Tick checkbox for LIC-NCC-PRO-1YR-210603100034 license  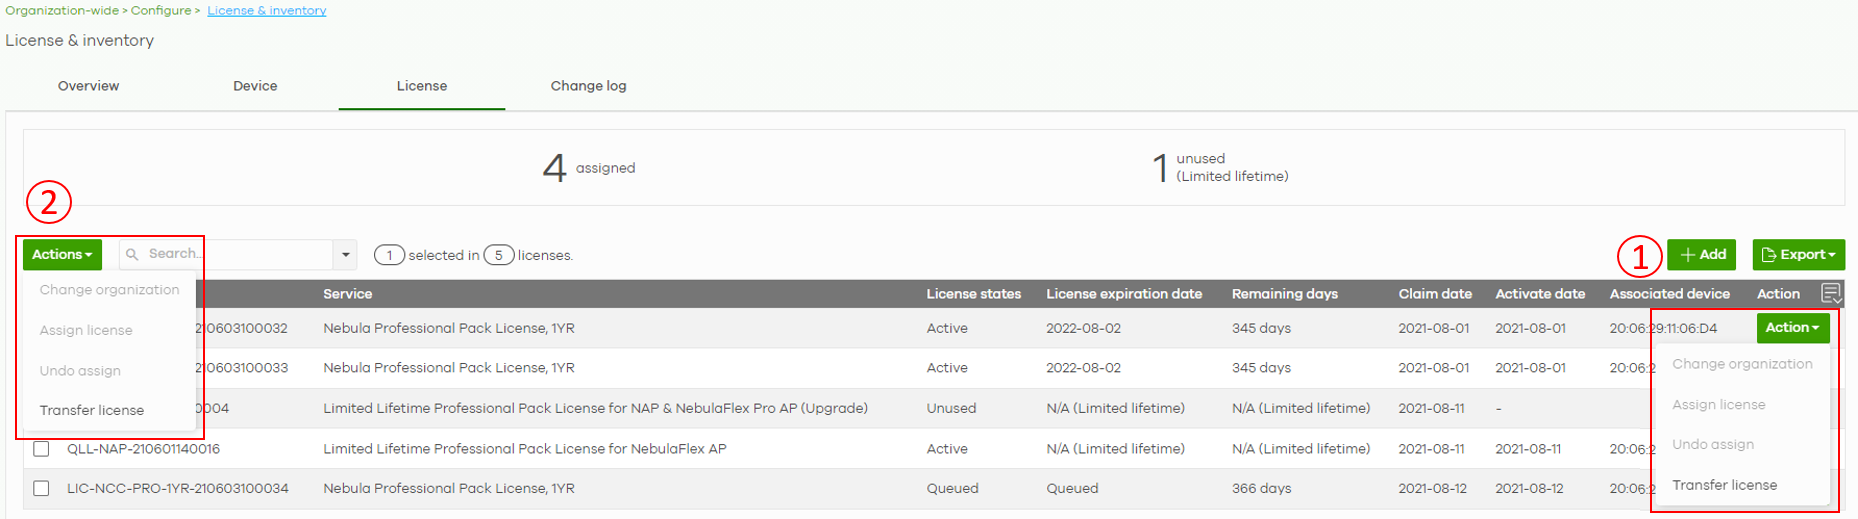point(41,488)
